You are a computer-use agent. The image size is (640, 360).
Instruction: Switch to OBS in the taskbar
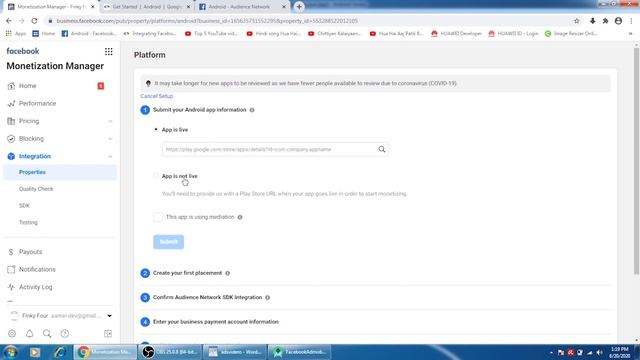(169, 352)
